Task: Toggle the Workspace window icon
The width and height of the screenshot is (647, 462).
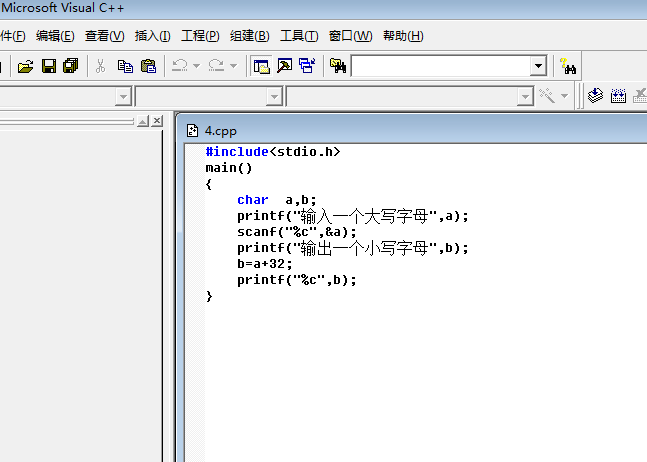Action: pyautogui.click(x=262, y=66)
